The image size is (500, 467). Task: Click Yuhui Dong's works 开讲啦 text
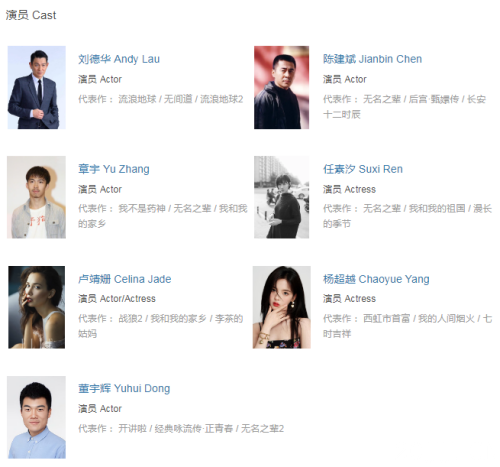(132, 428)
